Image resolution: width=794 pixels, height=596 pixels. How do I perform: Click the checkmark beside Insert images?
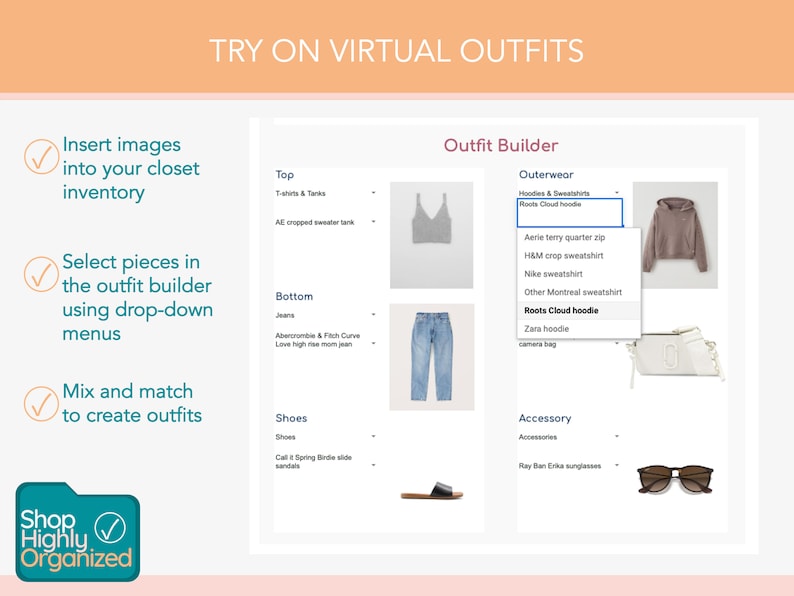(x=41, y=157)
